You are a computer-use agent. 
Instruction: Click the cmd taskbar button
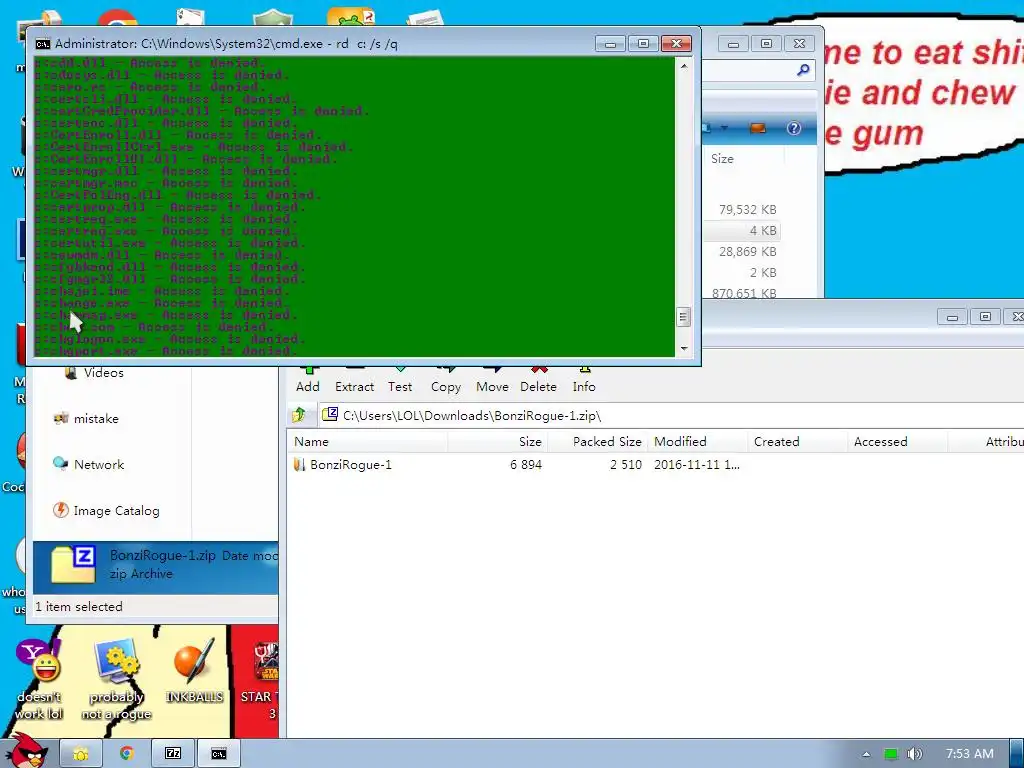(x=219, y=754)
